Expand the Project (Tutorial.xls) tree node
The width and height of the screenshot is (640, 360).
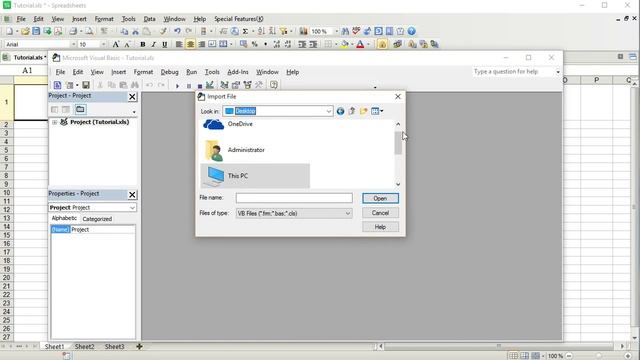(x=55, y=122)
